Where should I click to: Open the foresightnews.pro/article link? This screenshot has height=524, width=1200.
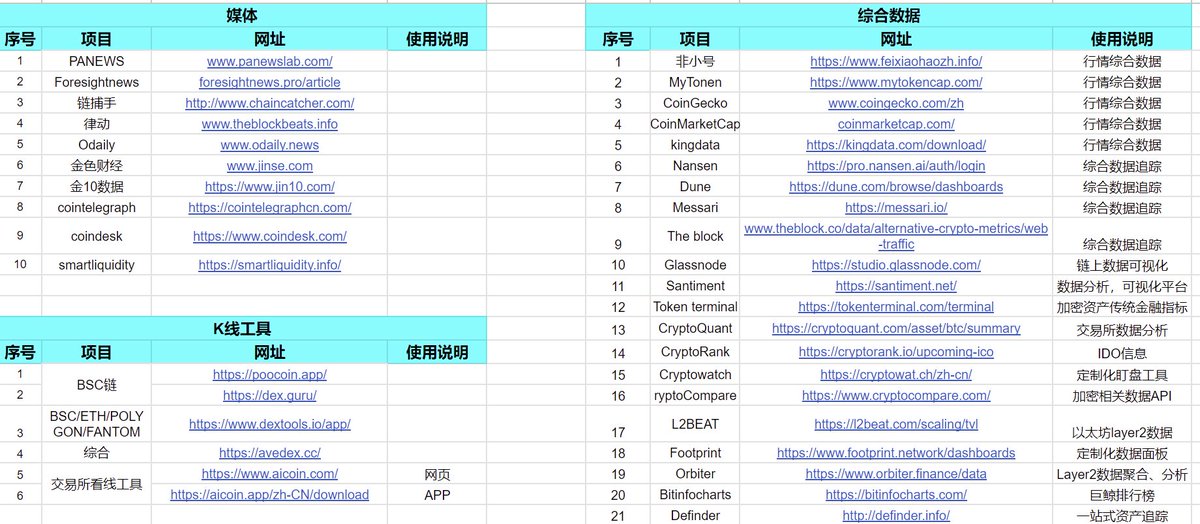[x=269, y=82]
